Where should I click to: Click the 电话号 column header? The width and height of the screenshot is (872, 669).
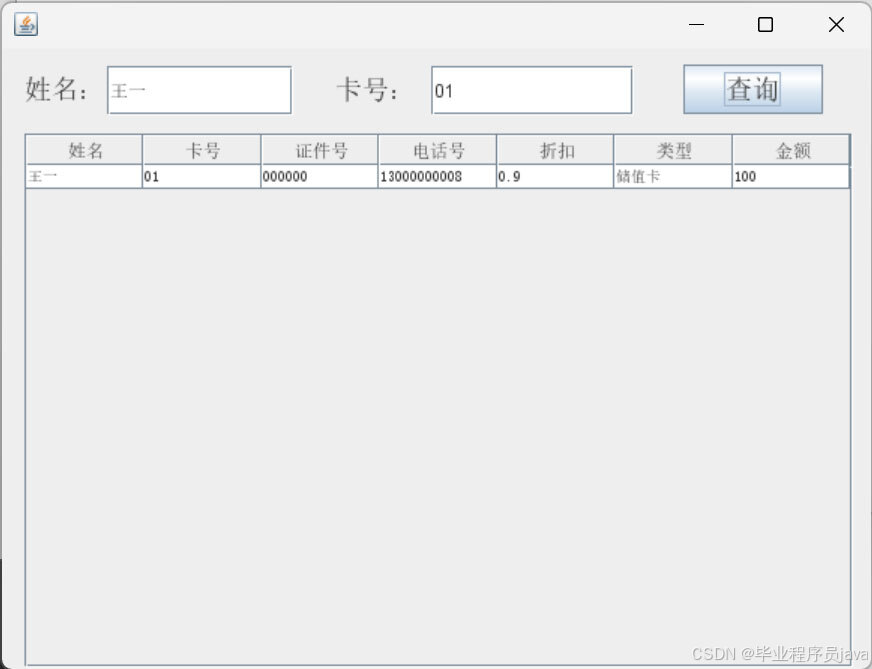tap(436, 150)
